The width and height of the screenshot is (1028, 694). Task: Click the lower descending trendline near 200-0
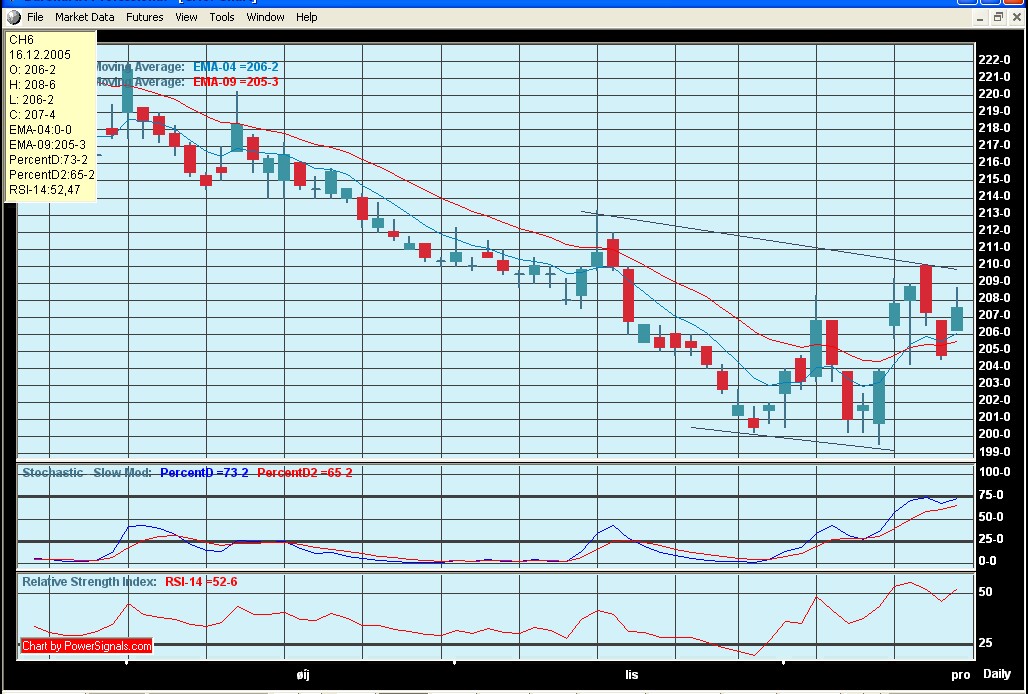click(792, 439)
